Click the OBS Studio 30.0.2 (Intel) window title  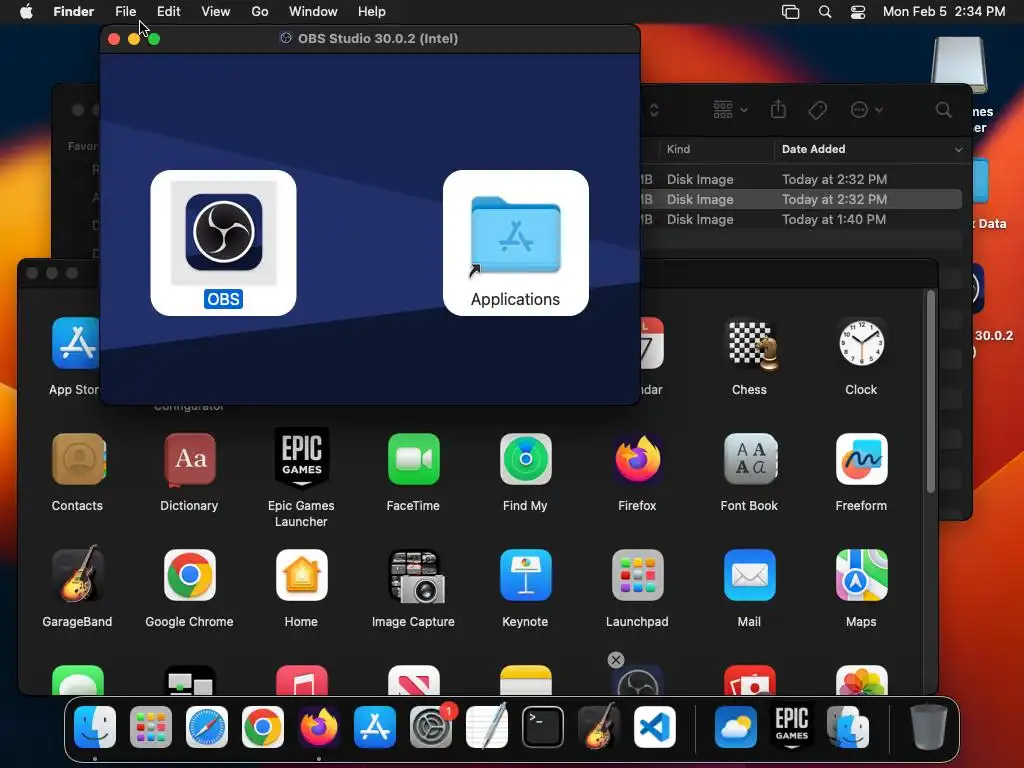coord(377,39)
